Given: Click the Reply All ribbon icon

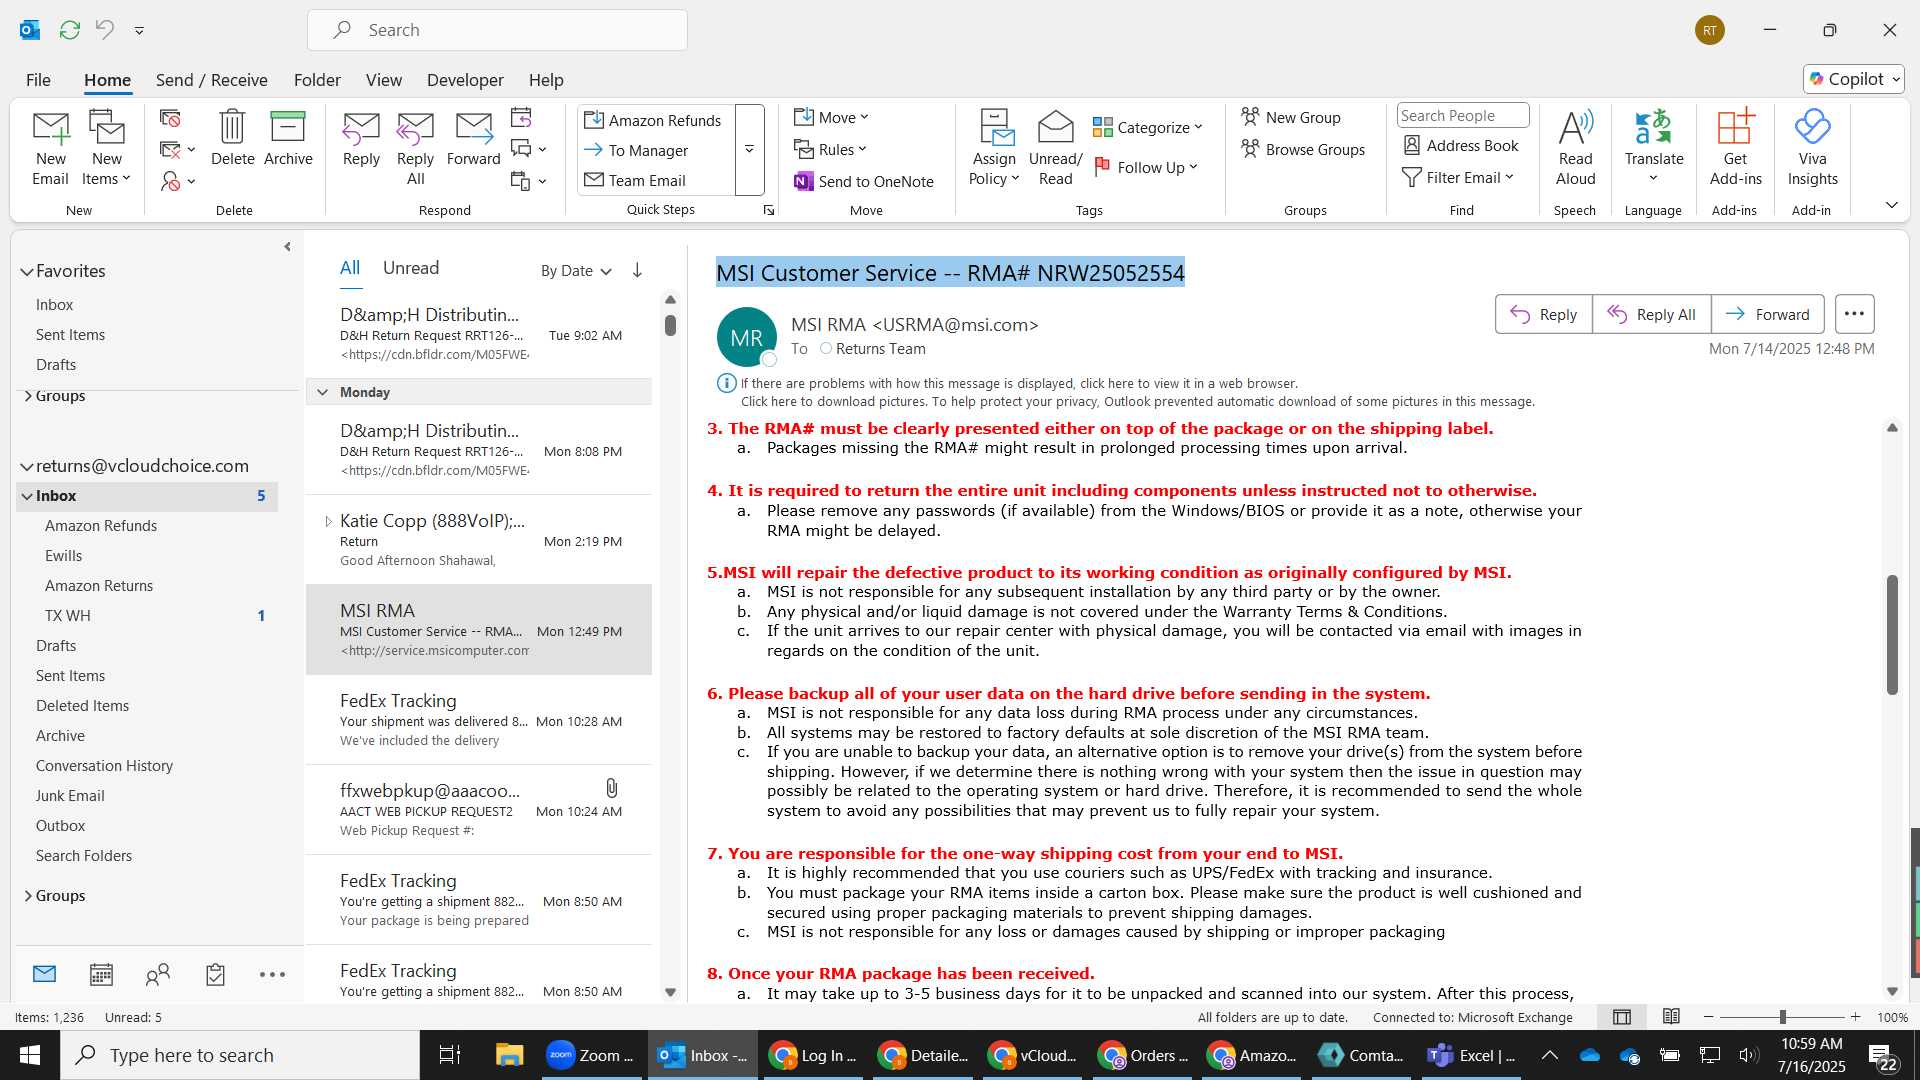Looking at the screenshot, I should [x=415, y=147].
